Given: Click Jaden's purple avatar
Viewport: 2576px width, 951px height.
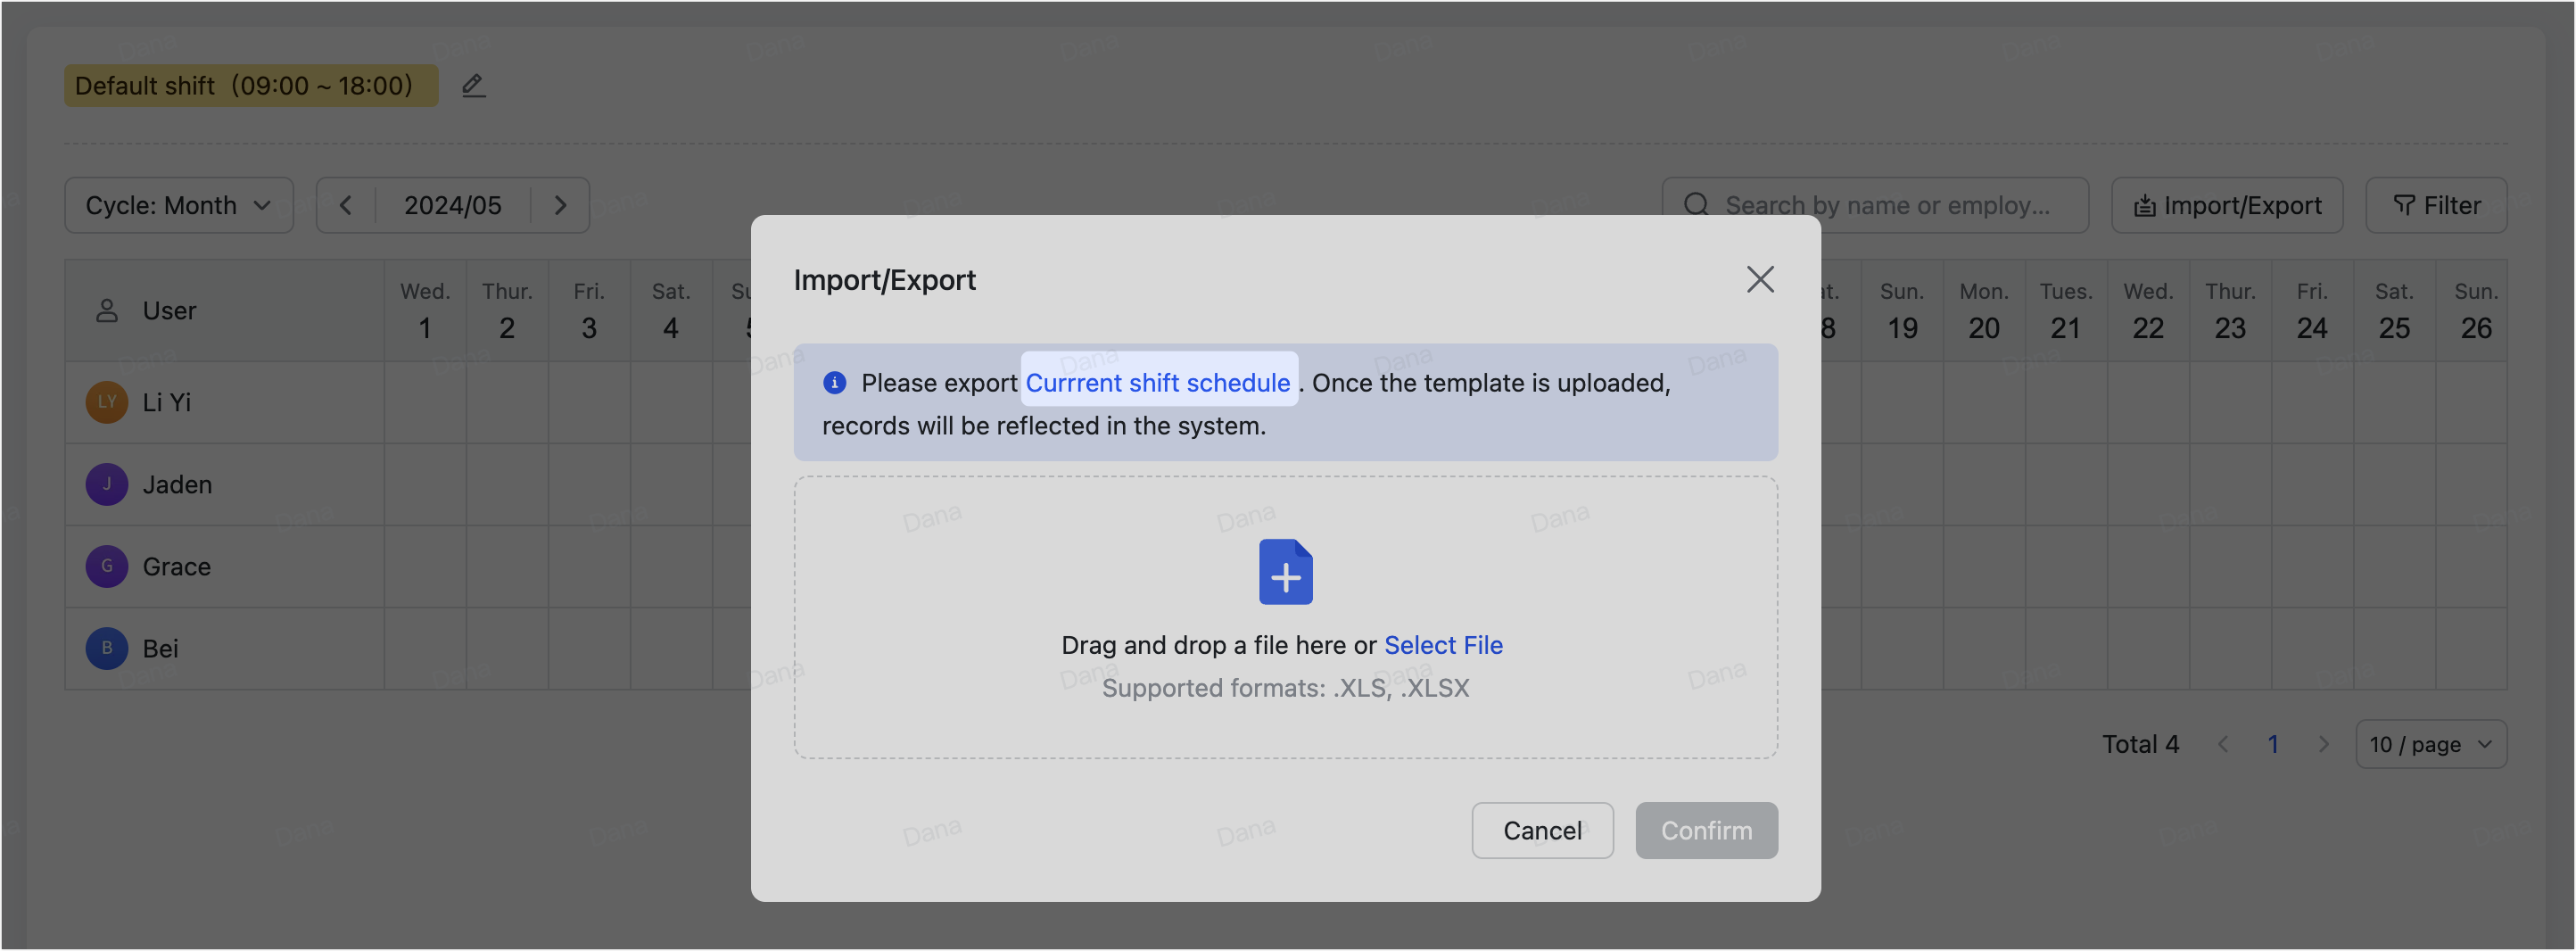Looking at the screenshot, I should (x=106, y=484).
